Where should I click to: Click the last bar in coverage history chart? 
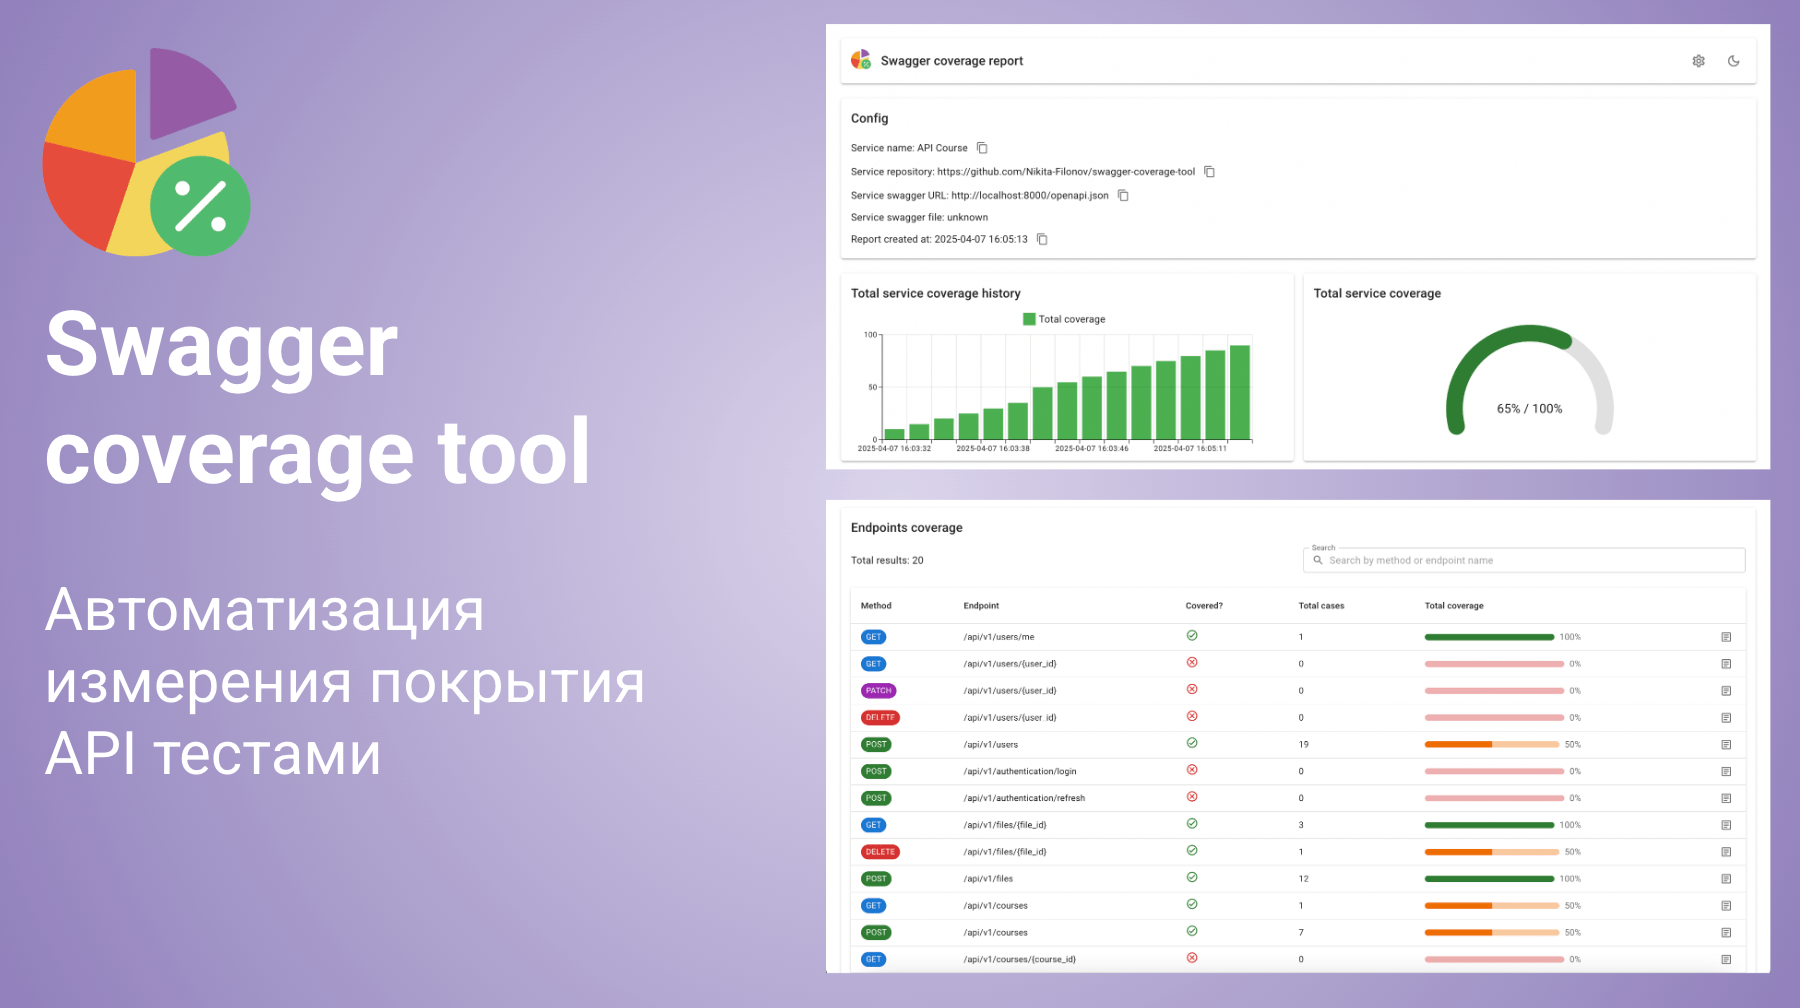pyautogui.click(x=1240, y=392)
